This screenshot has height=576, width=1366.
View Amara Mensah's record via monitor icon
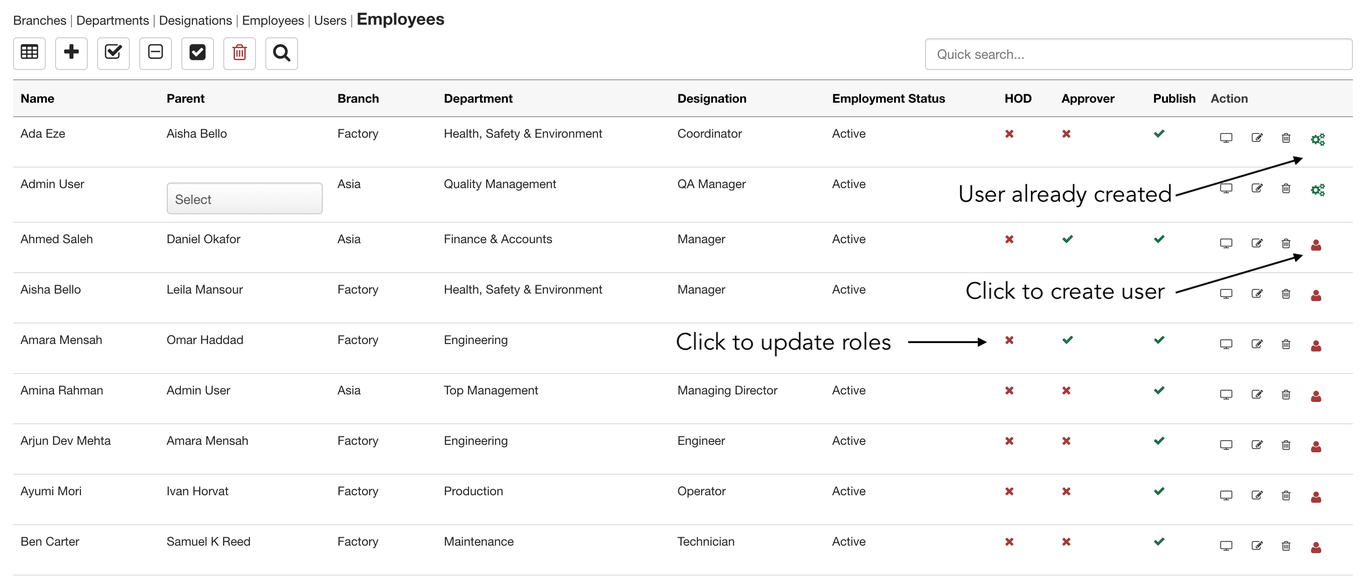(x=1226, y=344)
